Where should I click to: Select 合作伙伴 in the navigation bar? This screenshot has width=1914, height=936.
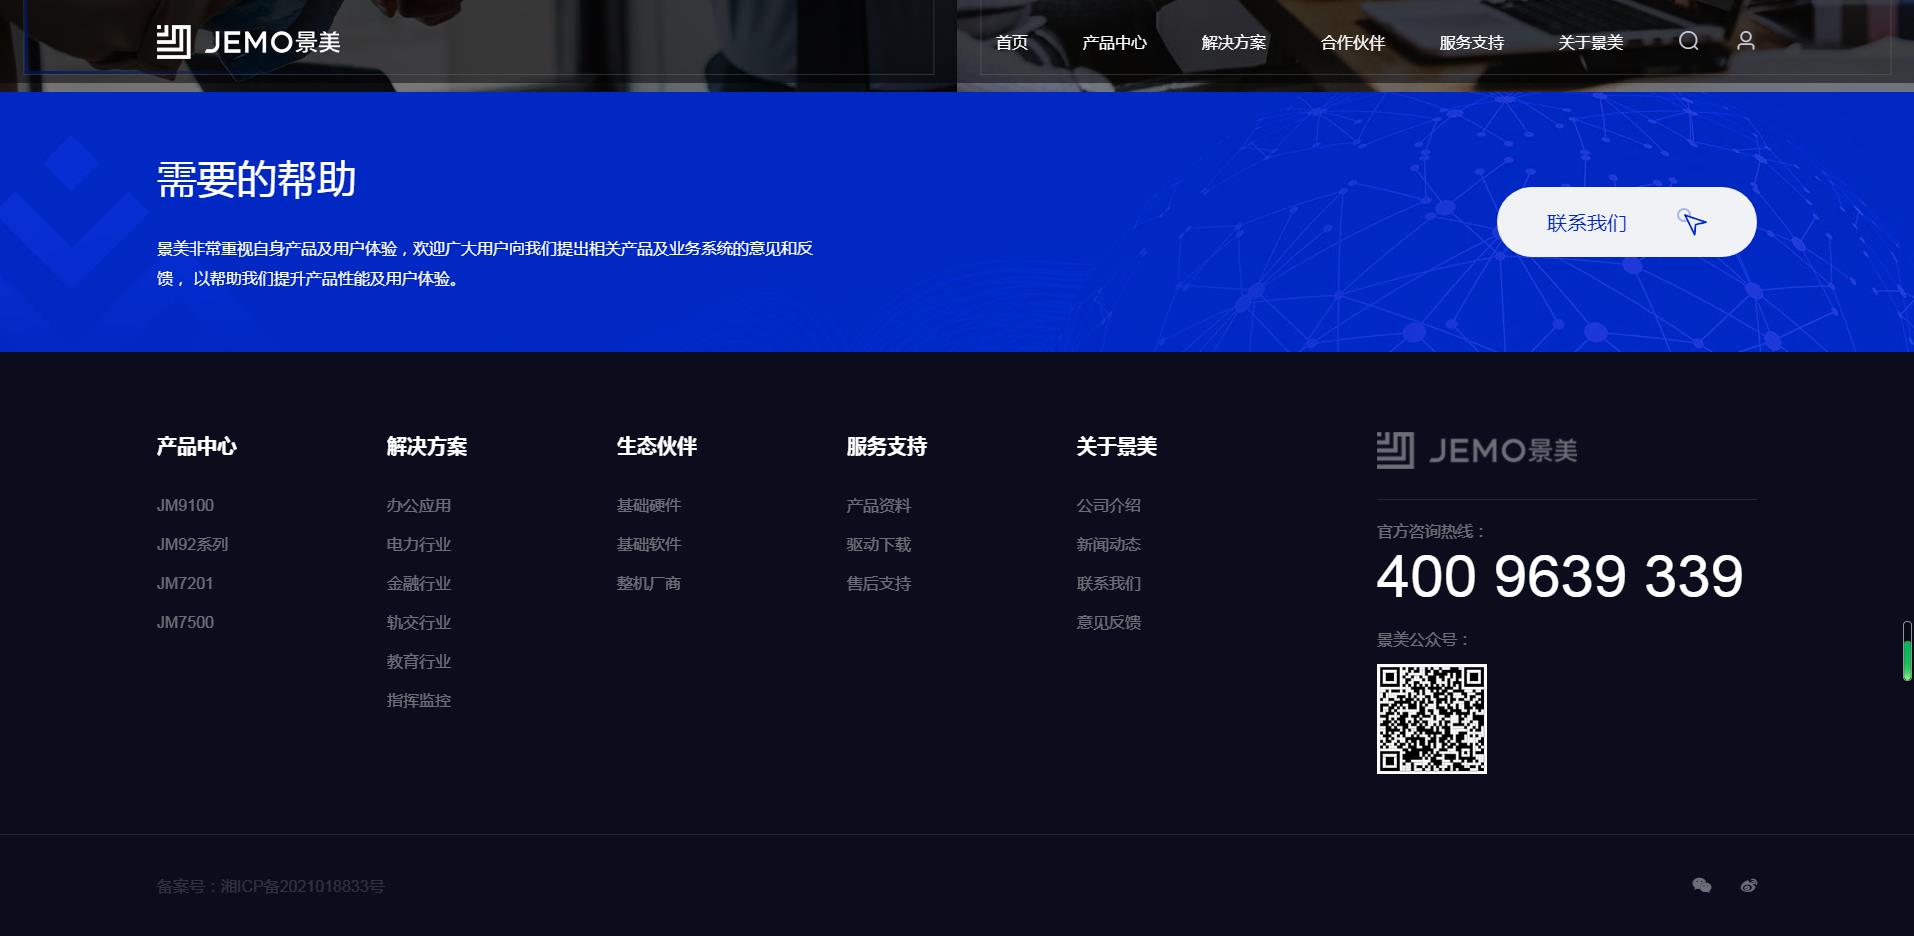coord(1352,43)
